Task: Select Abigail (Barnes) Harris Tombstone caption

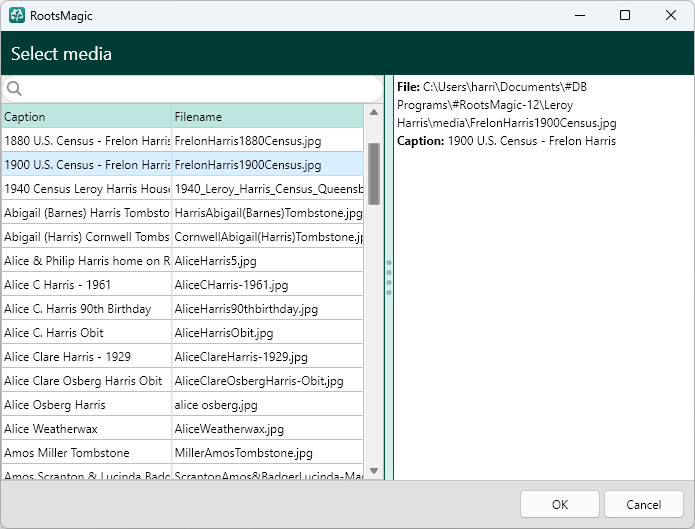Action: 87,213
